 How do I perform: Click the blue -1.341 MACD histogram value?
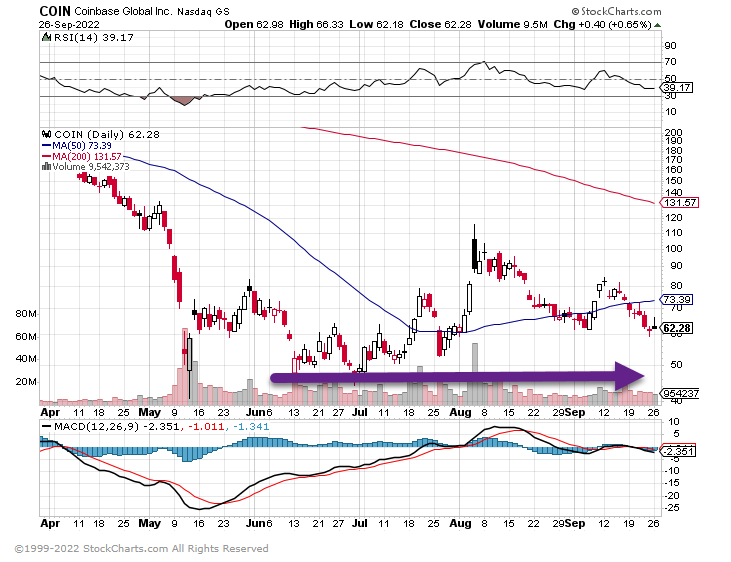click(250, 426)
